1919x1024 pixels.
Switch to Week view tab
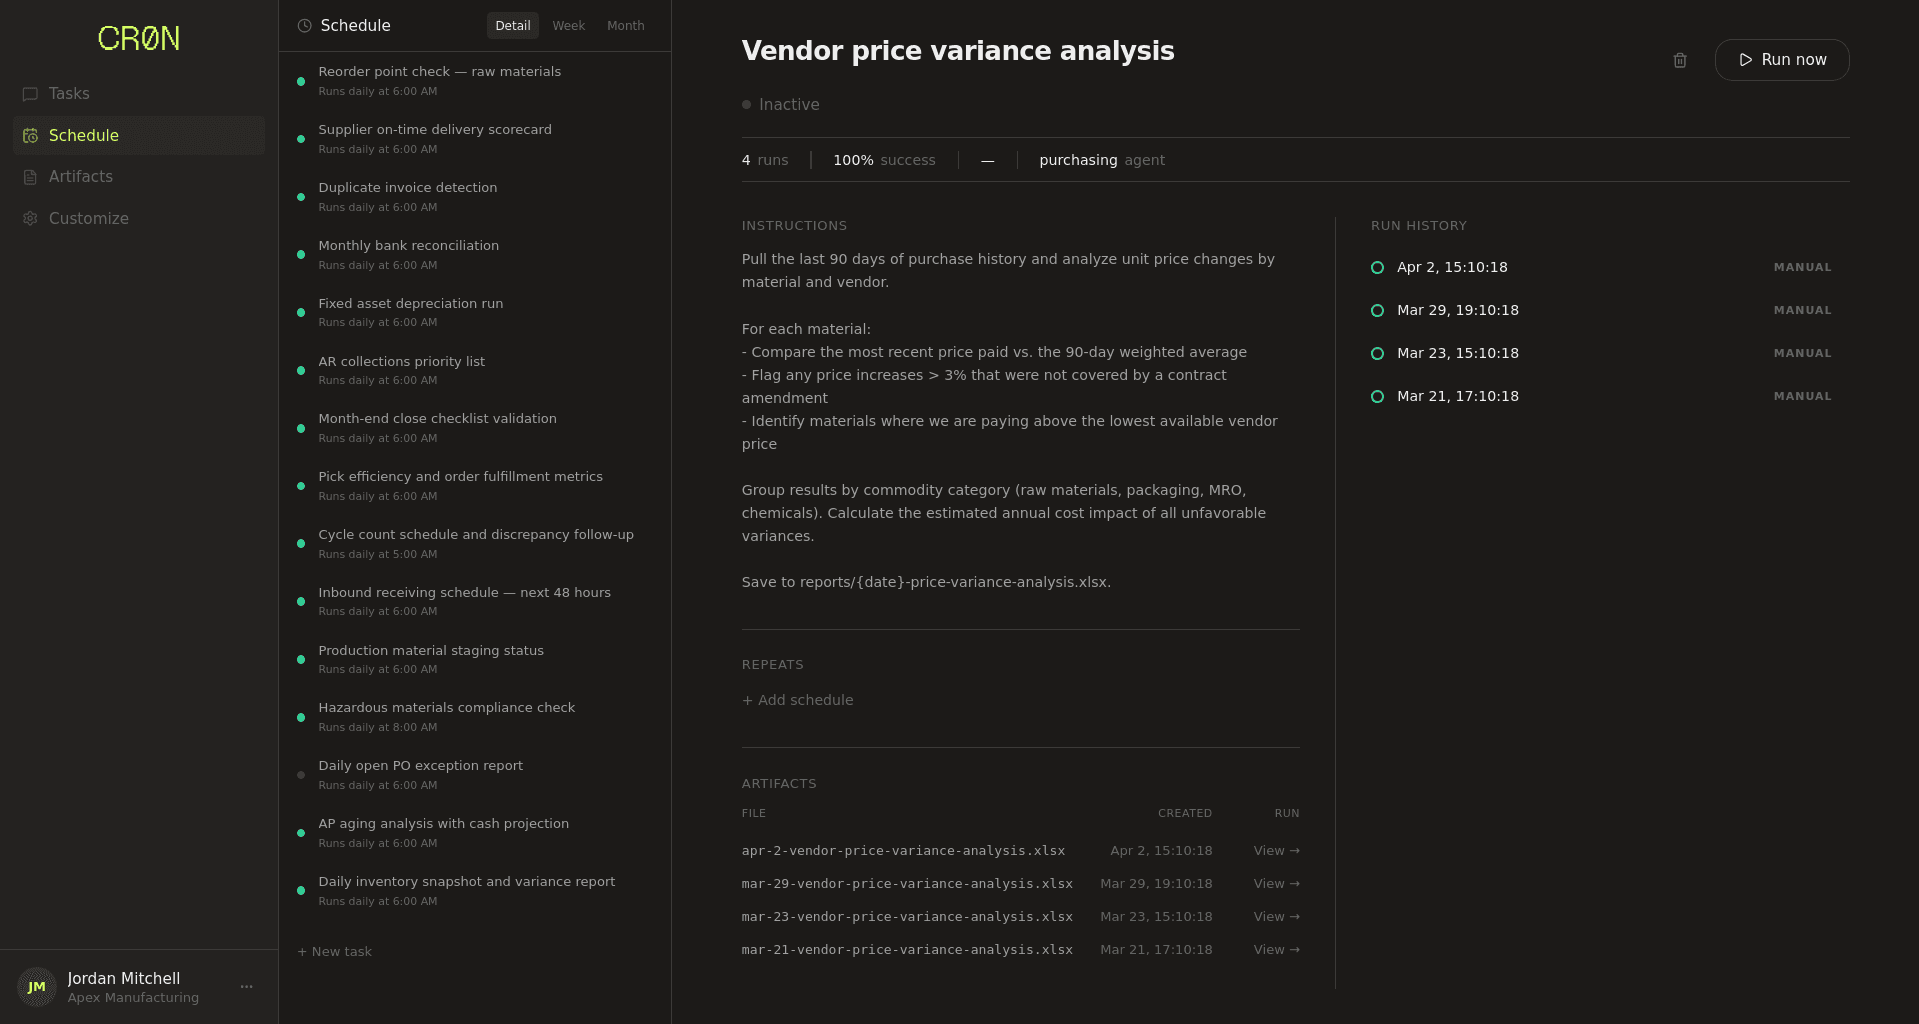[x=569, y=26]
